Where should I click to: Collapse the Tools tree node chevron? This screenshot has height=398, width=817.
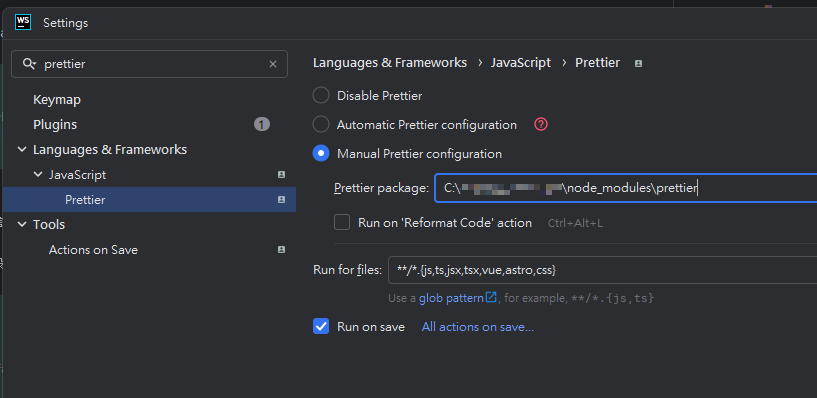click(22, 225)
